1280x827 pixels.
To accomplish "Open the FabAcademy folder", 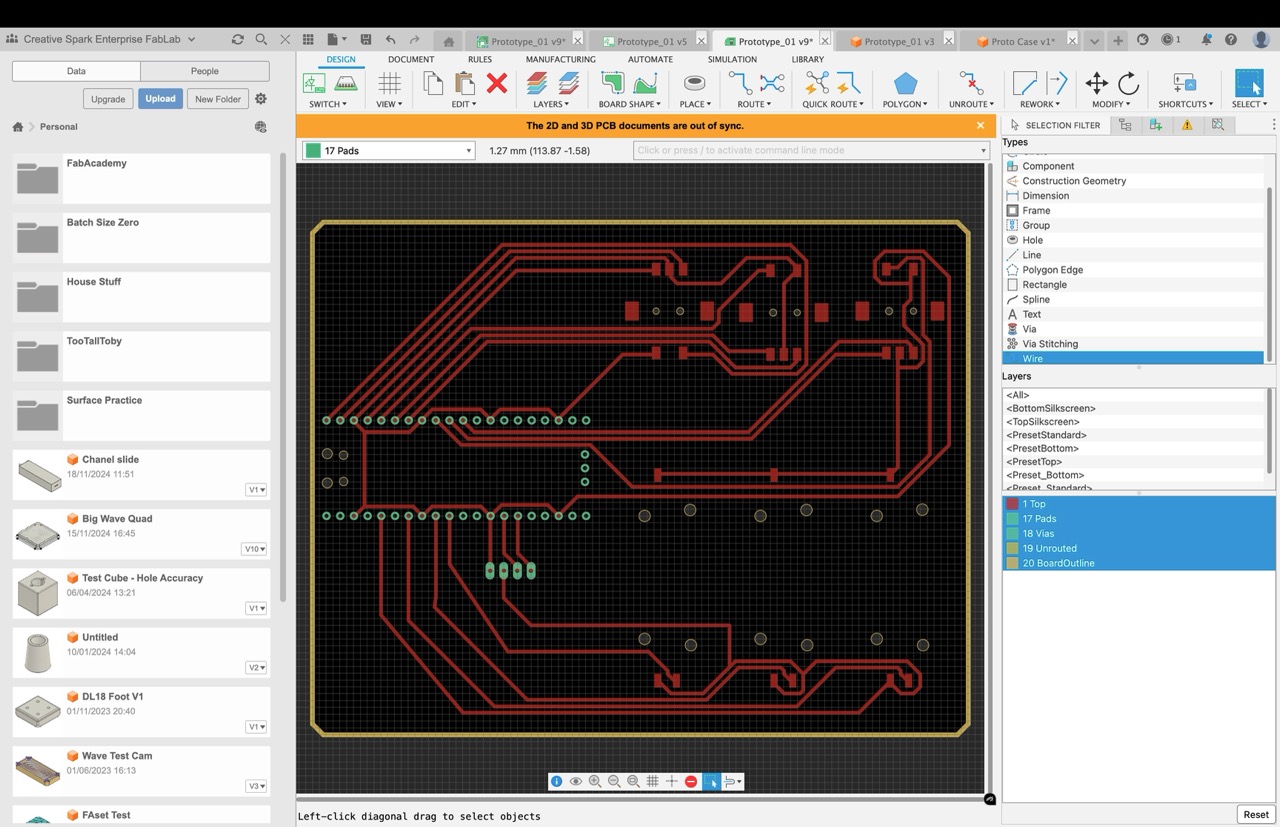I will tap(141, 178).
